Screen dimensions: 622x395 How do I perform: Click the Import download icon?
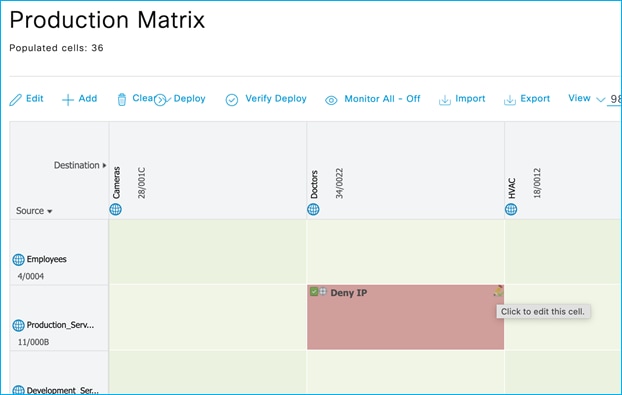click(x=445, y=100)
